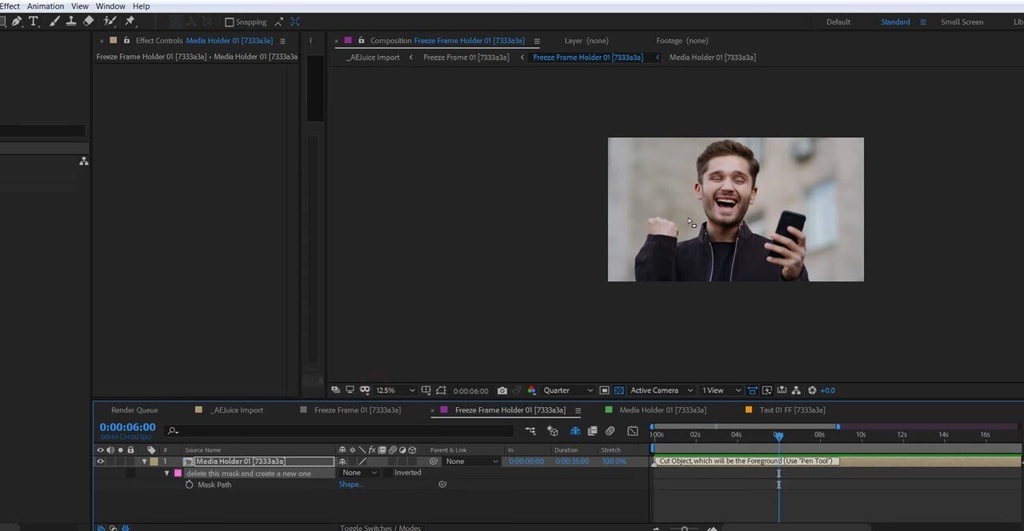Open the Window menu
The image size is (1024, 531).
pyautogui.click(x=110, y=6)
